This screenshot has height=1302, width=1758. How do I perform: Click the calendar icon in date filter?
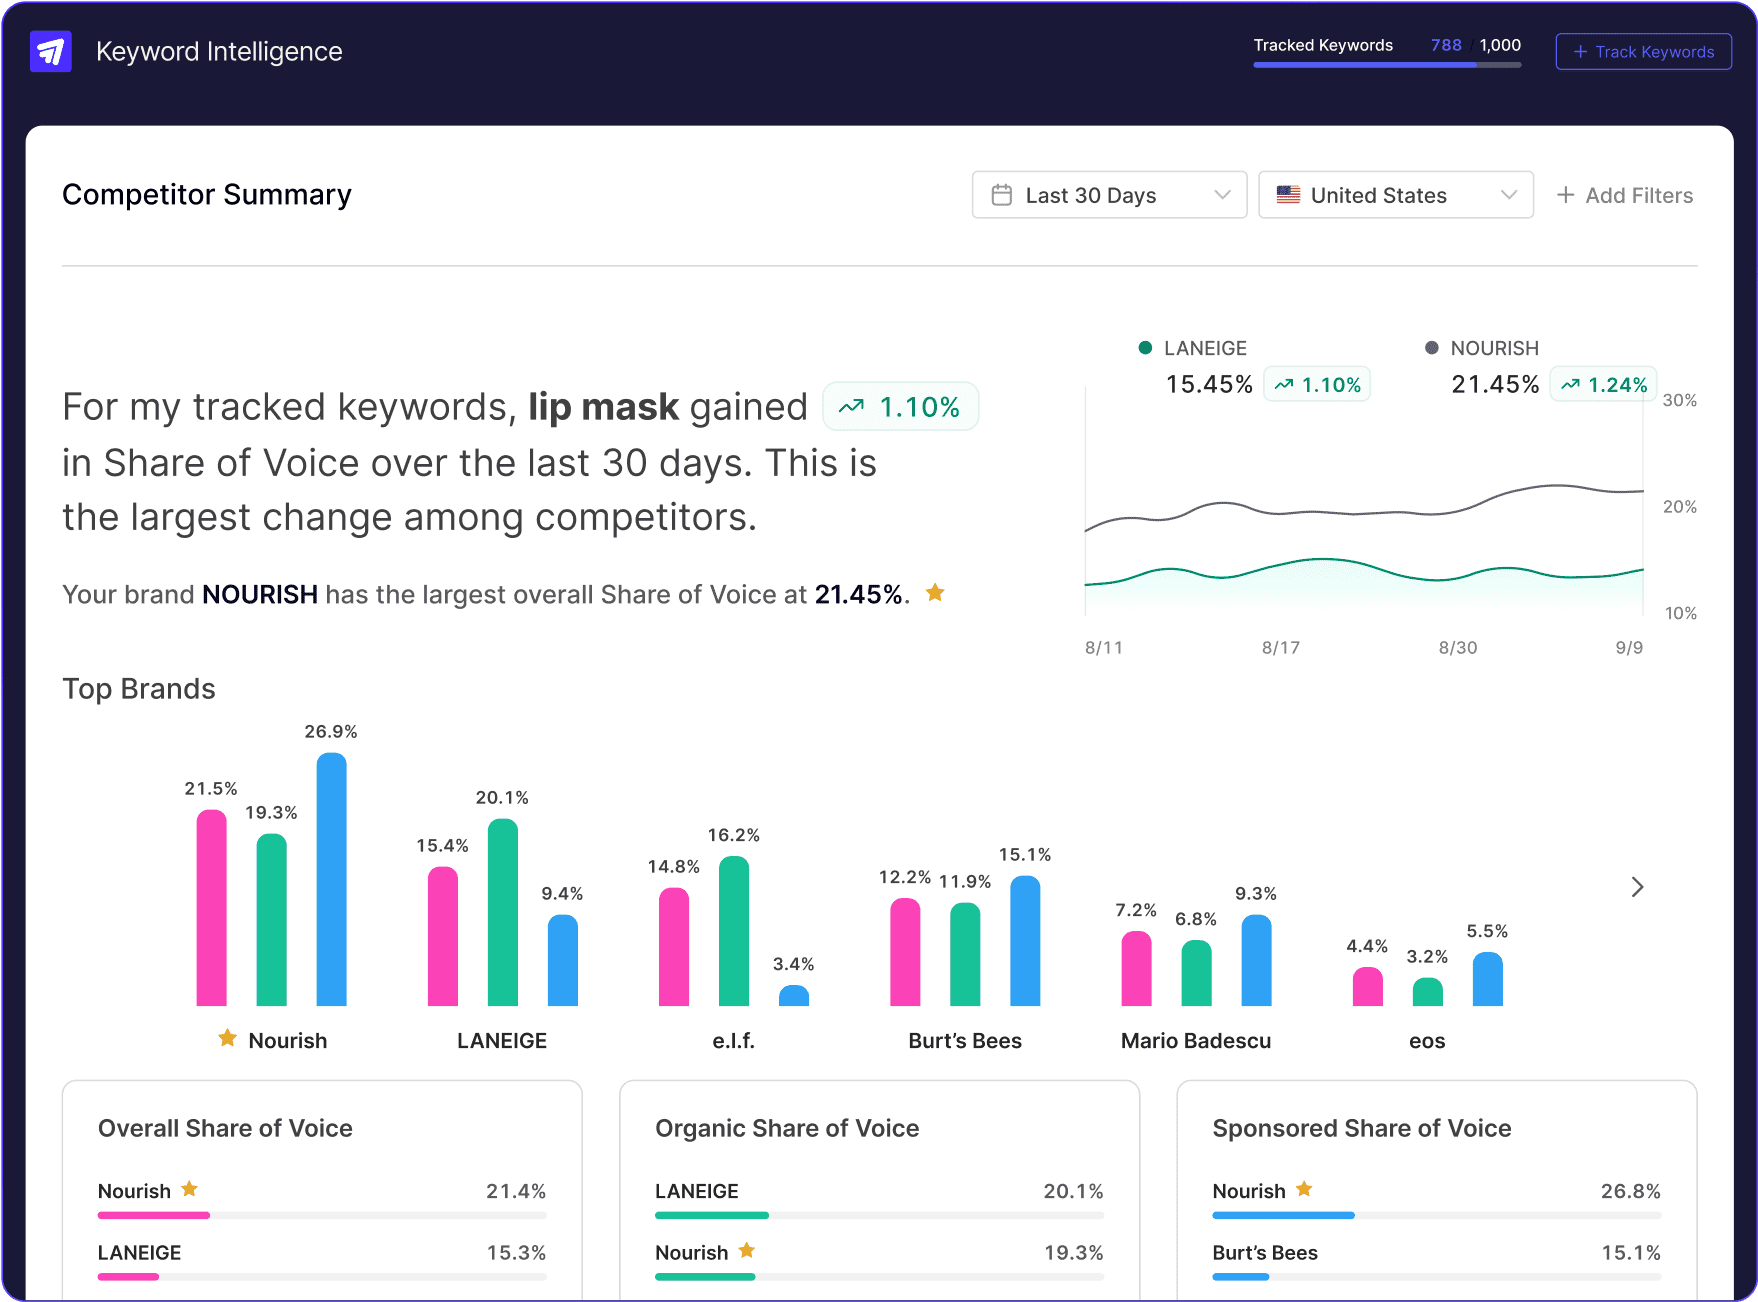(1003, 195)
